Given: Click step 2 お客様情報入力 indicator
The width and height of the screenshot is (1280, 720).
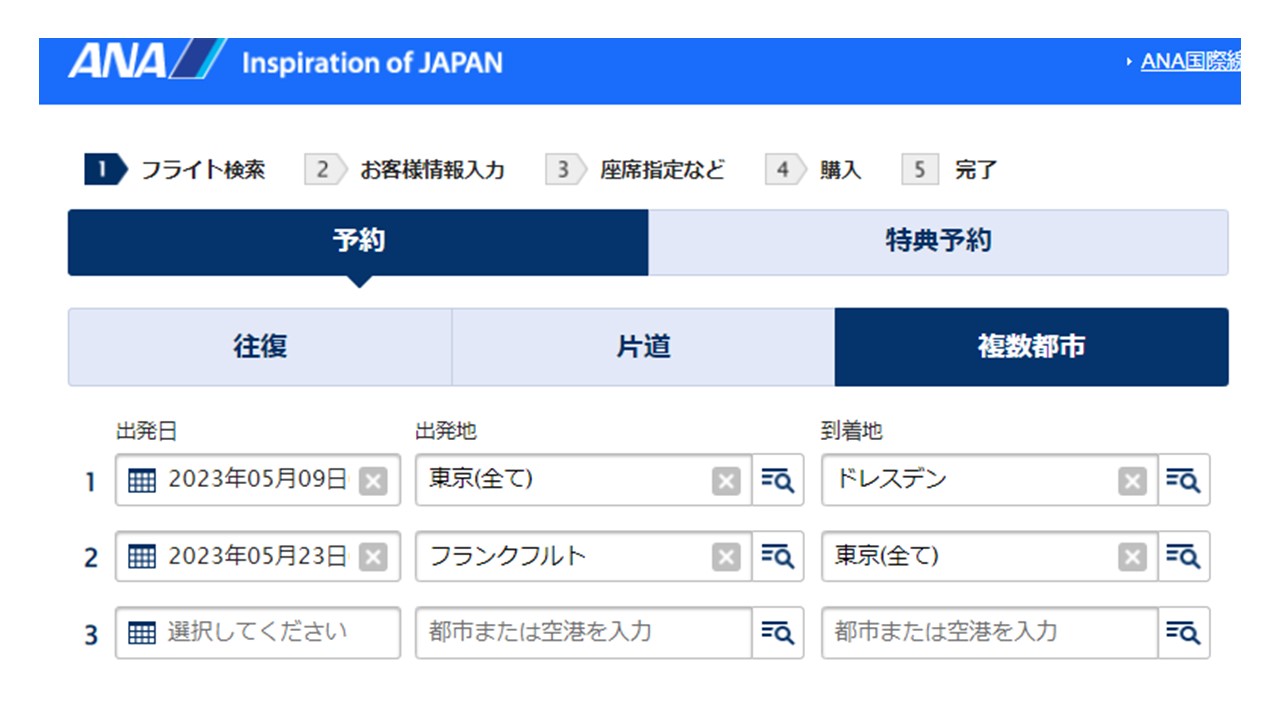Looking at the screenshot, I should pos(405,170).
